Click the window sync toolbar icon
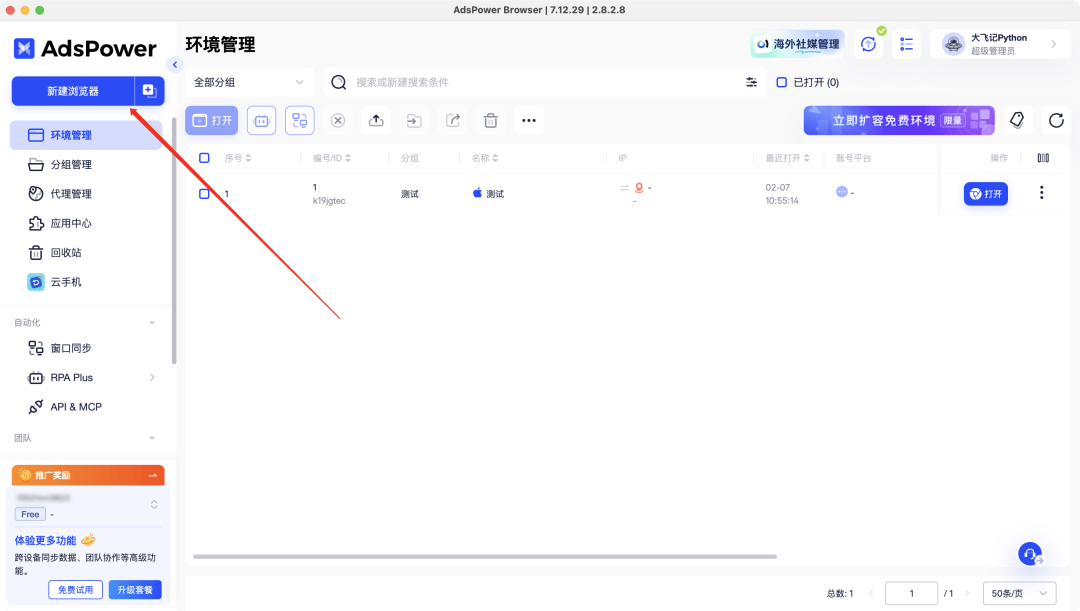This screenshot has width=1080, height=611. pyautogui.click(x=300, y=121)
